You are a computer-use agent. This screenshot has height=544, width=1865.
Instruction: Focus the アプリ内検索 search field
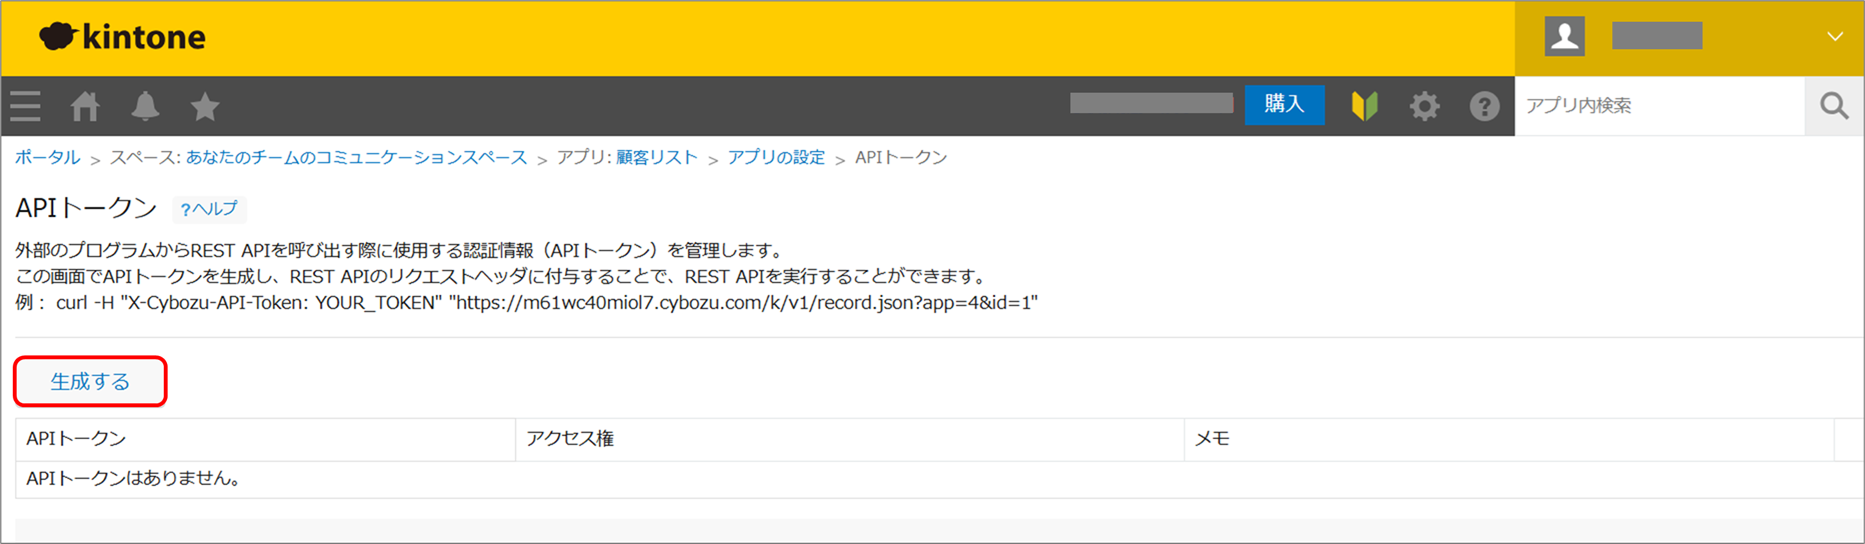point(1660,106)
